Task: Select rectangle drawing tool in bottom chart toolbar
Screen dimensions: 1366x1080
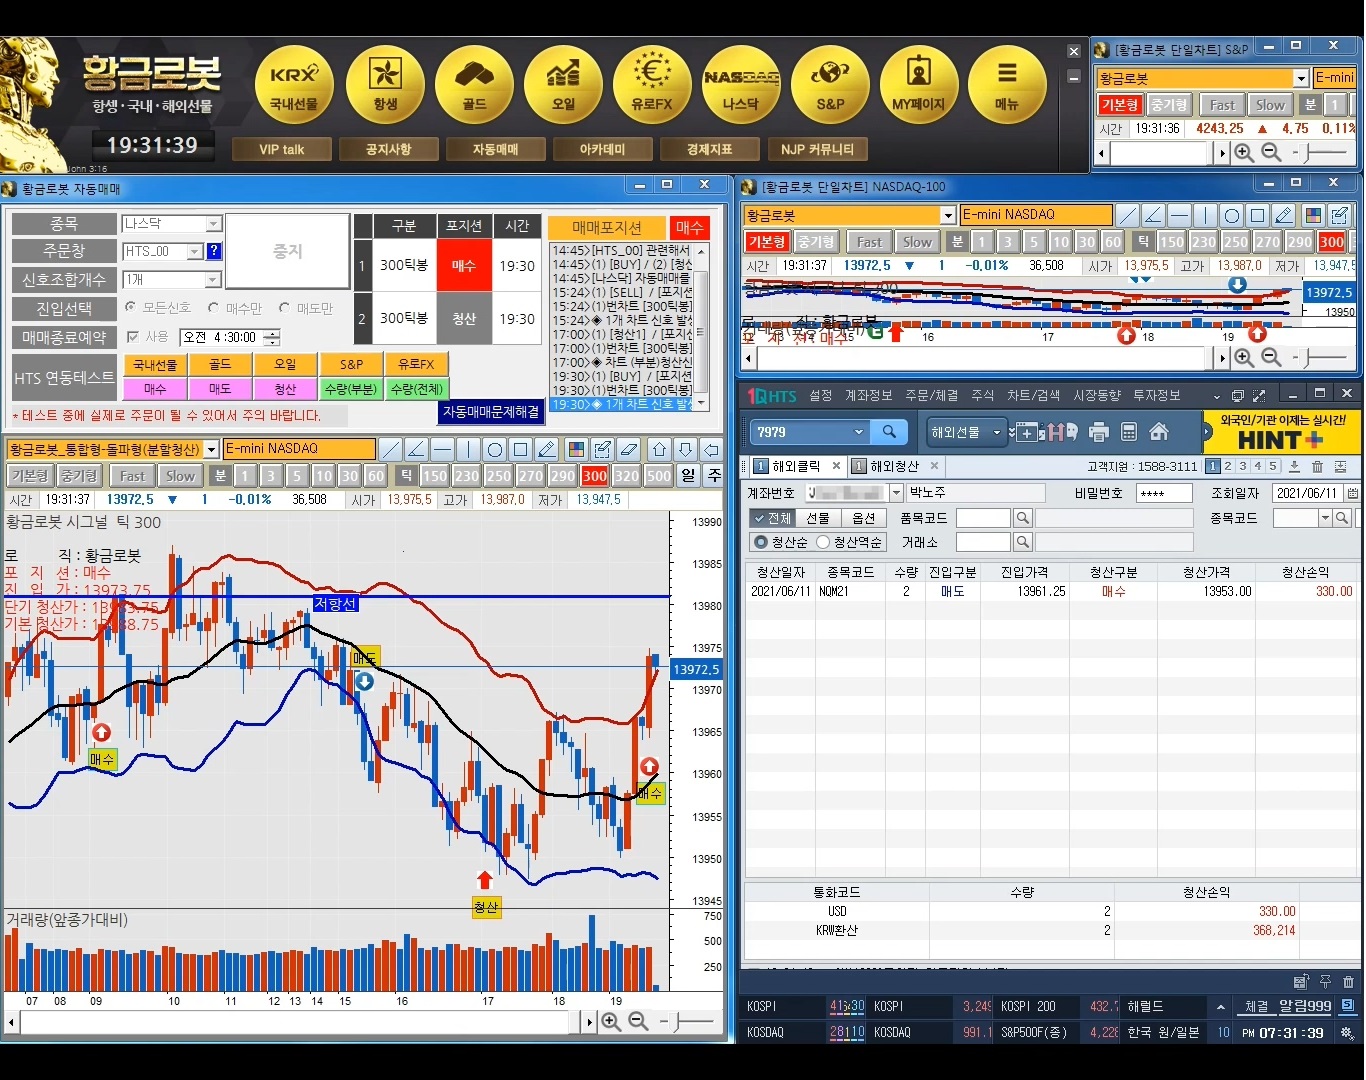Action: 520,449
